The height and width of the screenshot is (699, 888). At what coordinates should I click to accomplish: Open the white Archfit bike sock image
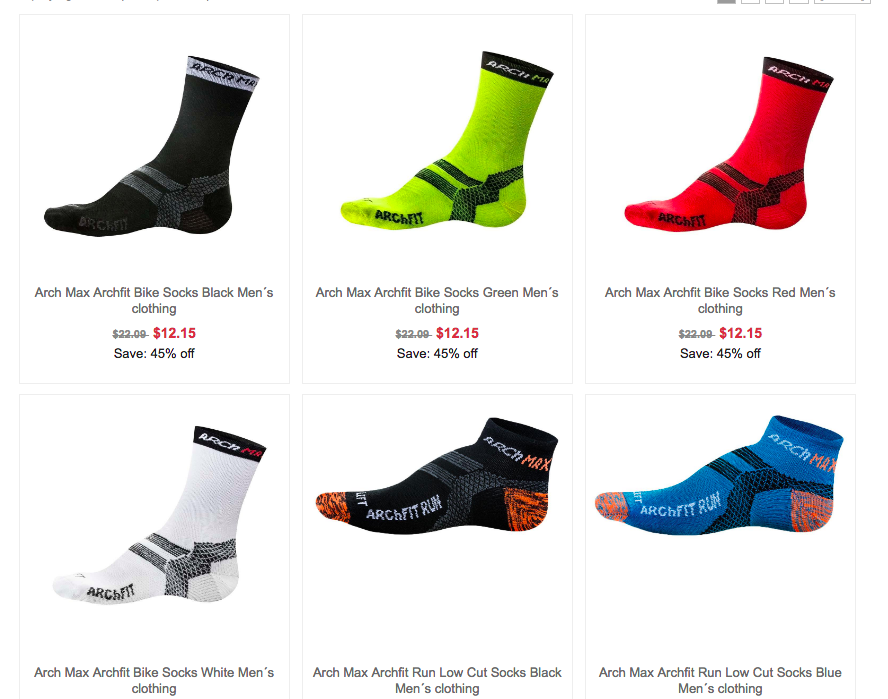159,514
